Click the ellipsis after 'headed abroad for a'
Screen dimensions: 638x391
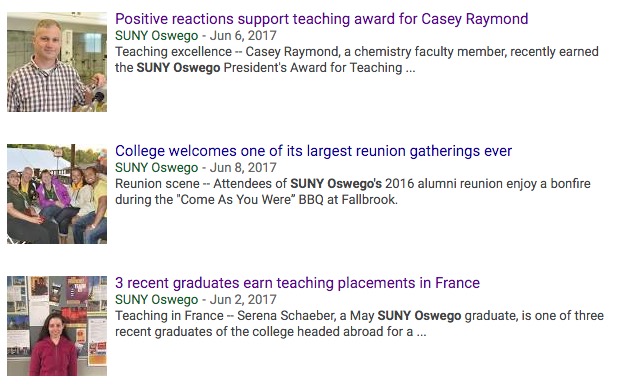[x=422, y=334]
